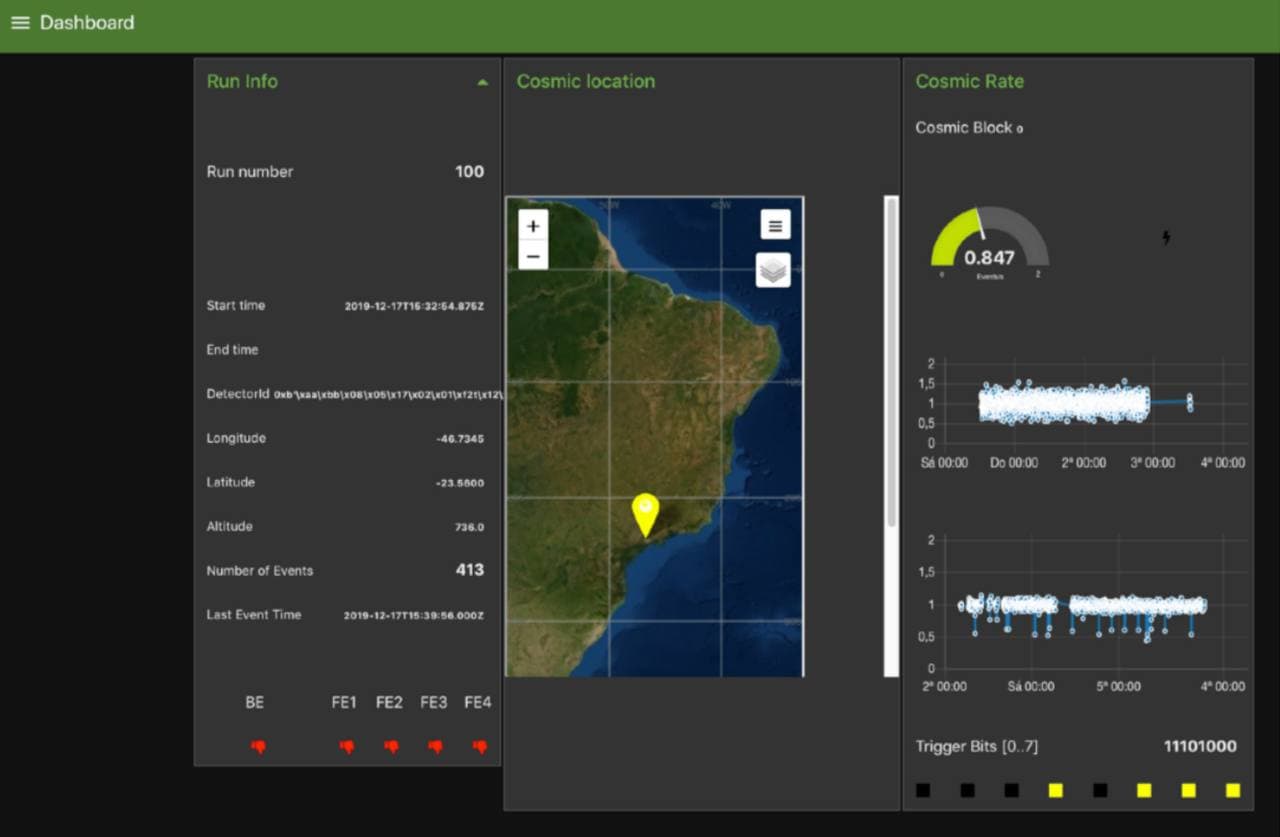The height and width of the screenshot is (837, 1280).
Task: Open the map menu list icon
Action: pyautogui.click(x=775, y=224)
